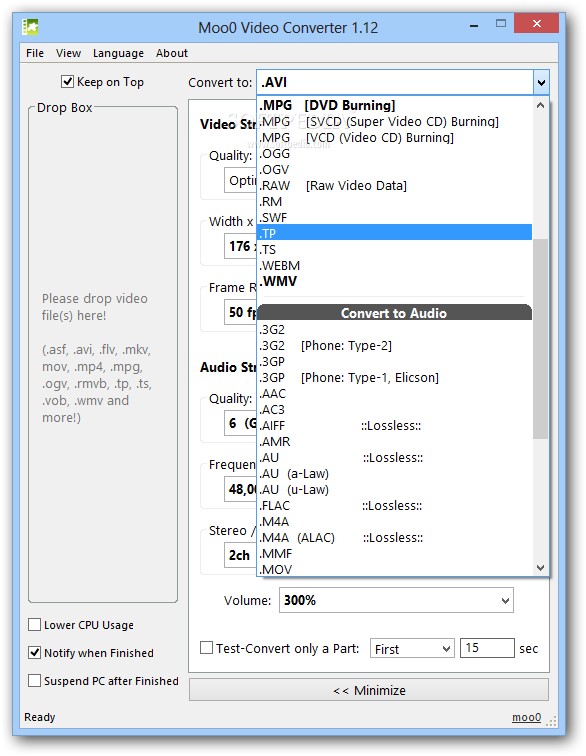Click scroll down arrow of format list

pos(541,567)
